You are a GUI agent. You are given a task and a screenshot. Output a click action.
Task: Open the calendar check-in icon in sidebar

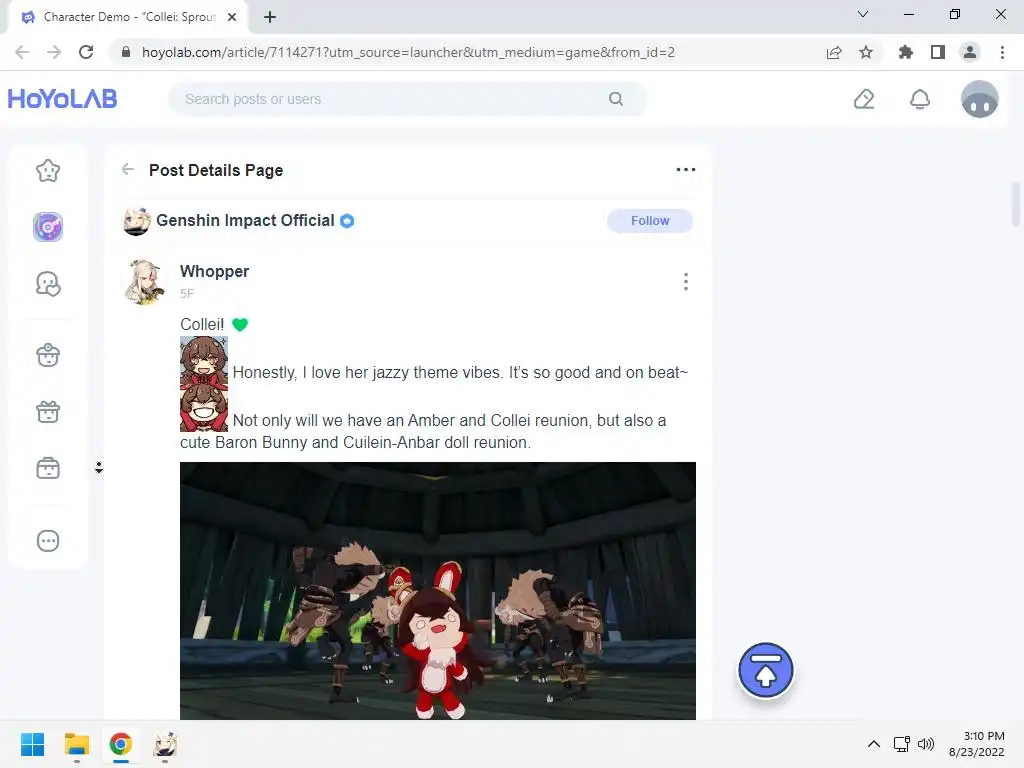pyautogui.click(x=48, y=468)
